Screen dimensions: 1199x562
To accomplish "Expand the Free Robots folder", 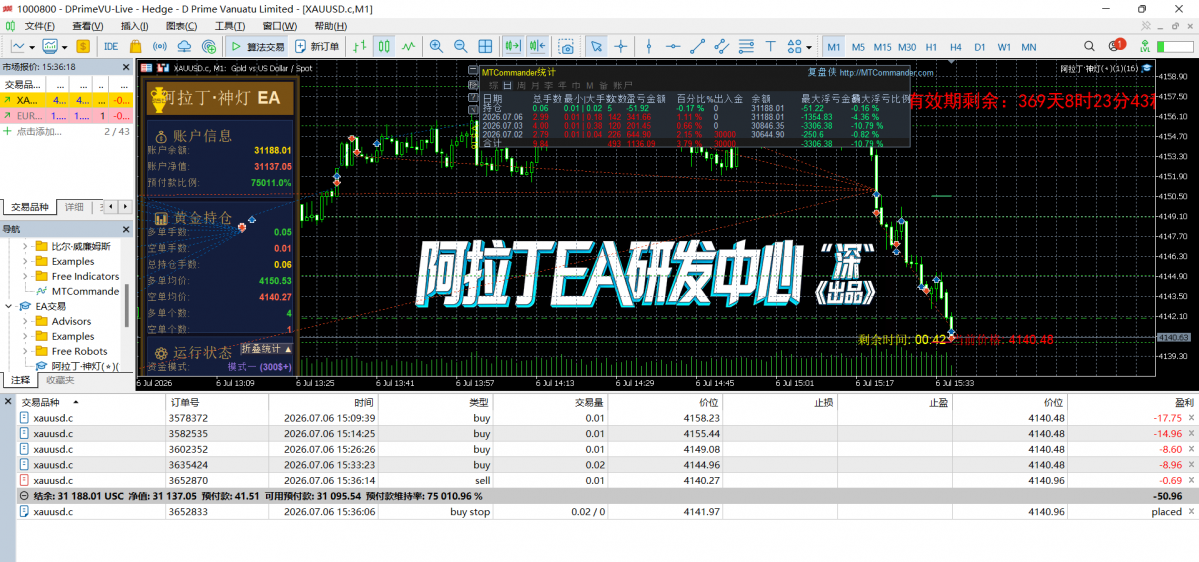I will 24,351.
